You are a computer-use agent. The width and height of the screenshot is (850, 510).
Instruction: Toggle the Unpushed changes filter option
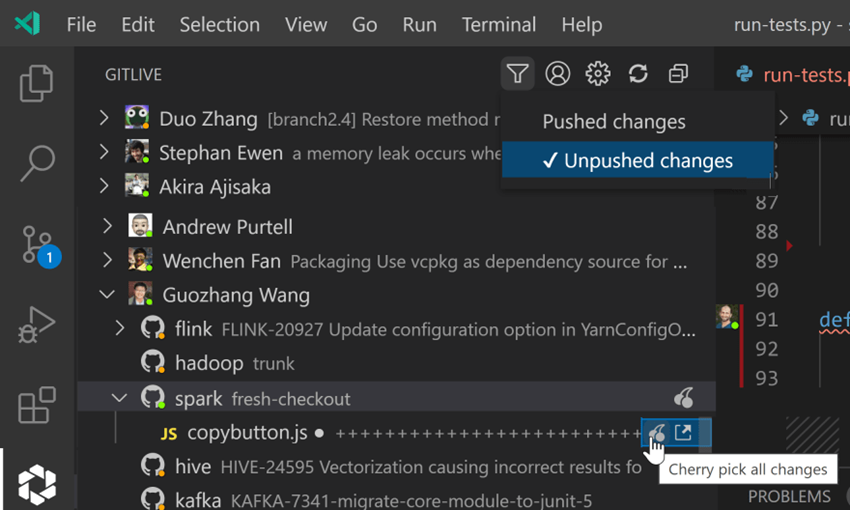(637, 161)
